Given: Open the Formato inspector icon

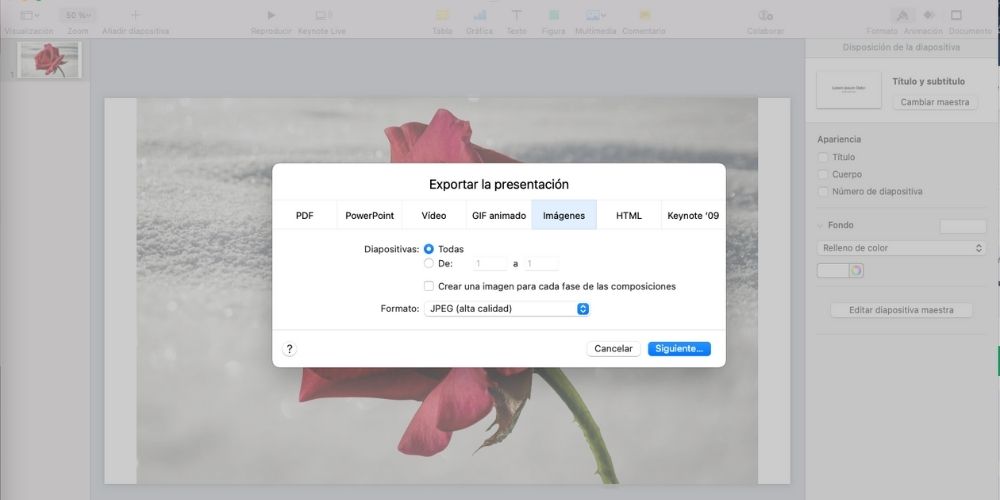Looking at the screenshot, I should tap(902, 15).
